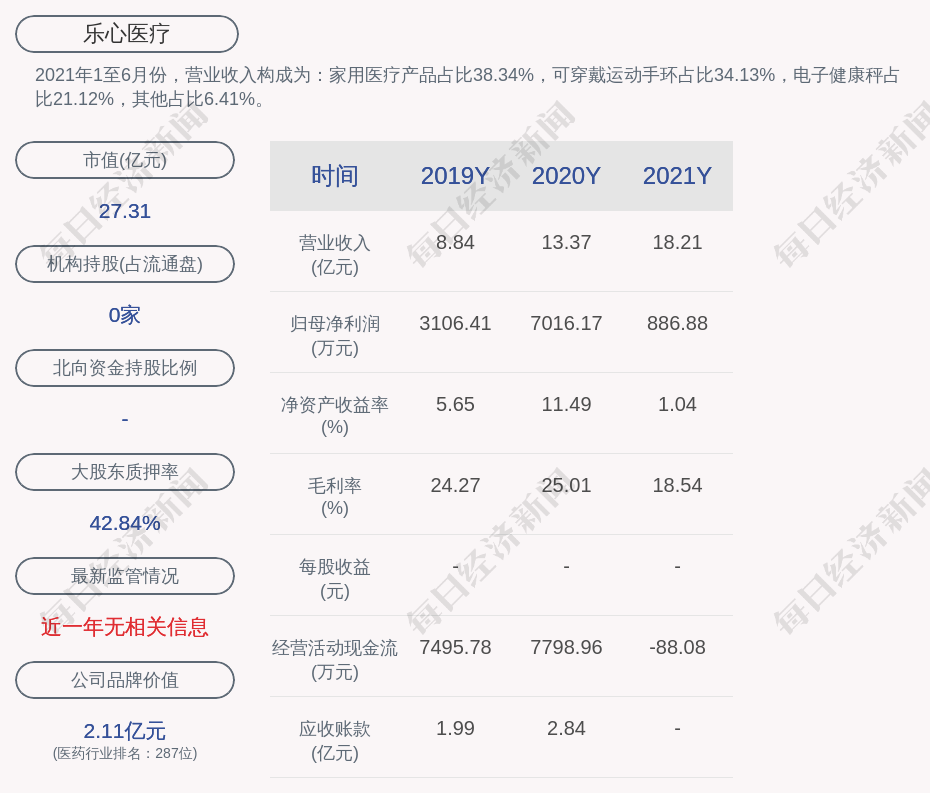Click the 最新监管情况 label pill
Screen dimensions: 930x793
click(x=125, y=576)
